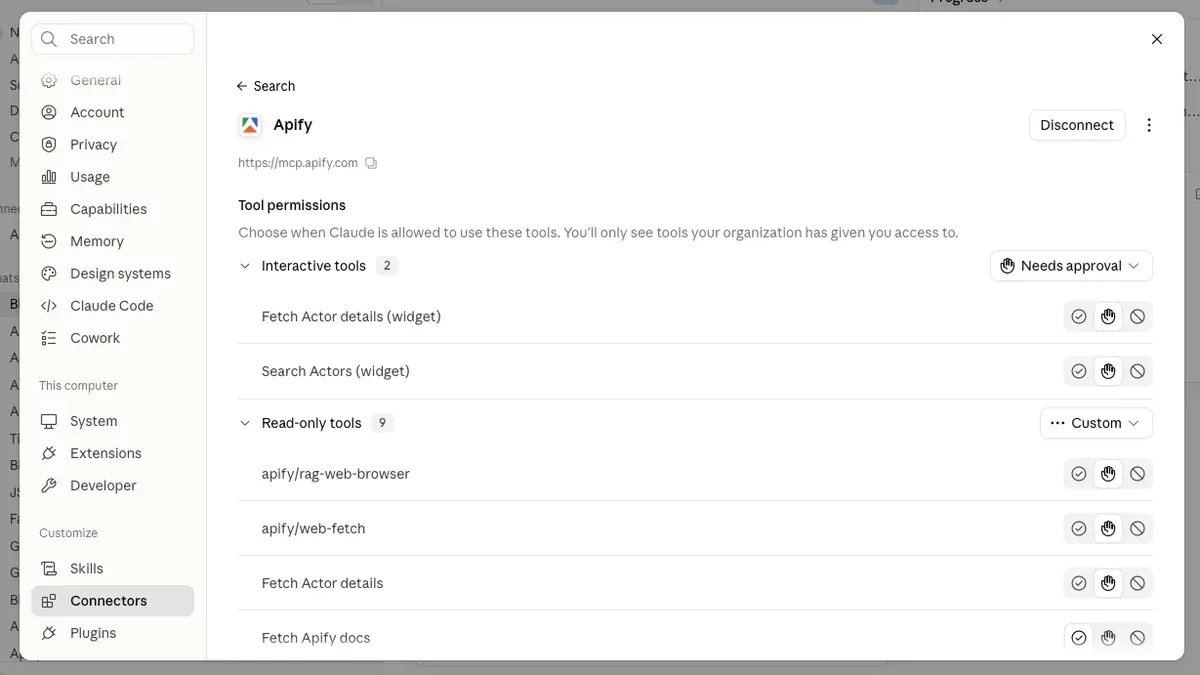Click the Developer wrench icon
This screenshot has height=675, width=1200.
point(49,485)
